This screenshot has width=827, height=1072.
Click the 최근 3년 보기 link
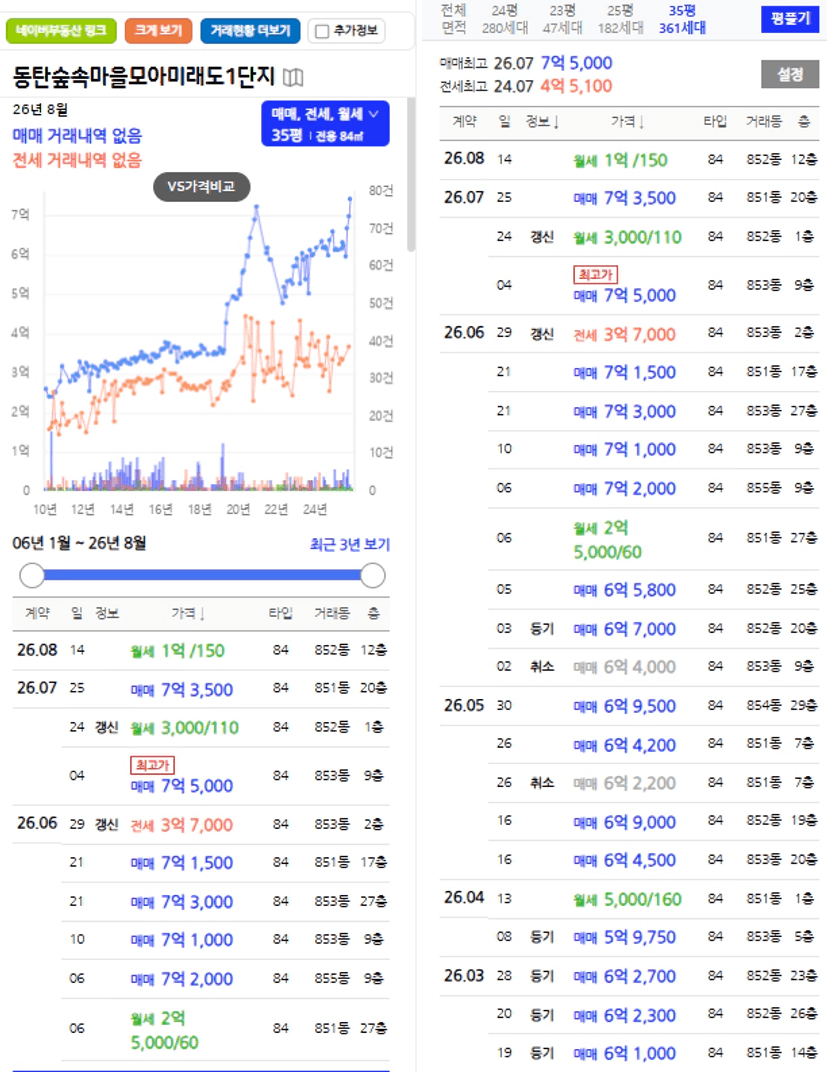click(350, 544)
